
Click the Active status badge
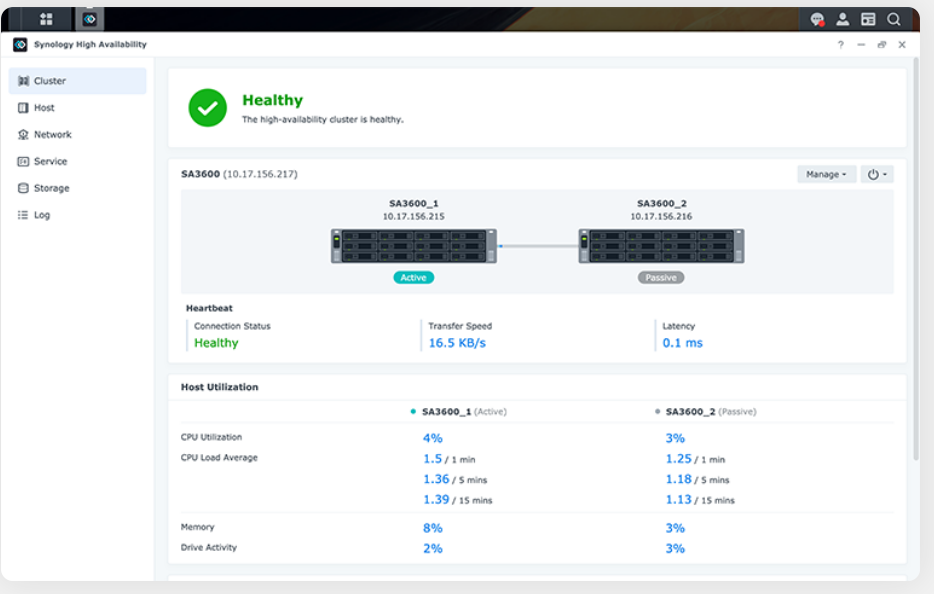pos(413,278)
